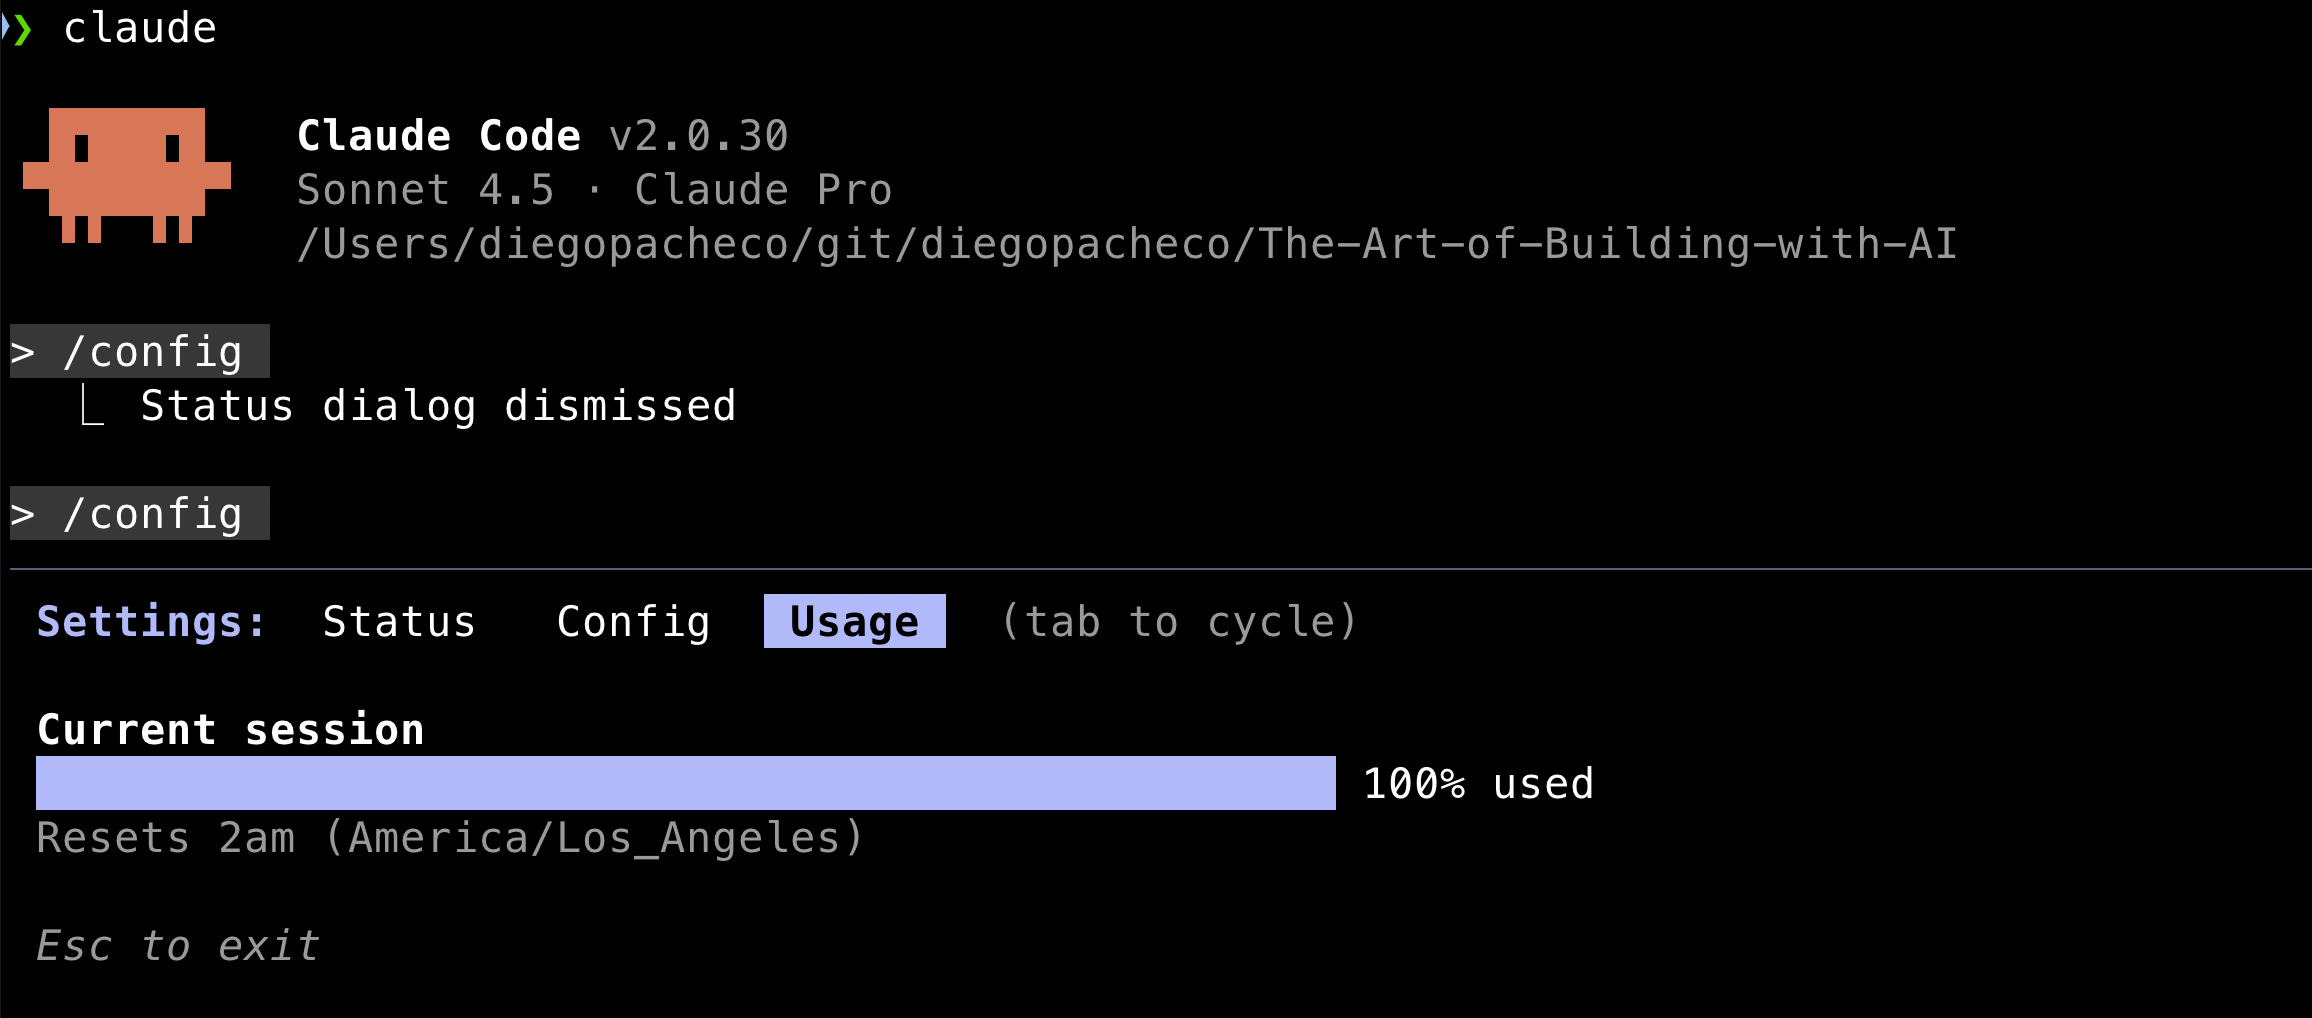Switch to the Status settings tab
2312x1018 pixels.
(398, 622)
